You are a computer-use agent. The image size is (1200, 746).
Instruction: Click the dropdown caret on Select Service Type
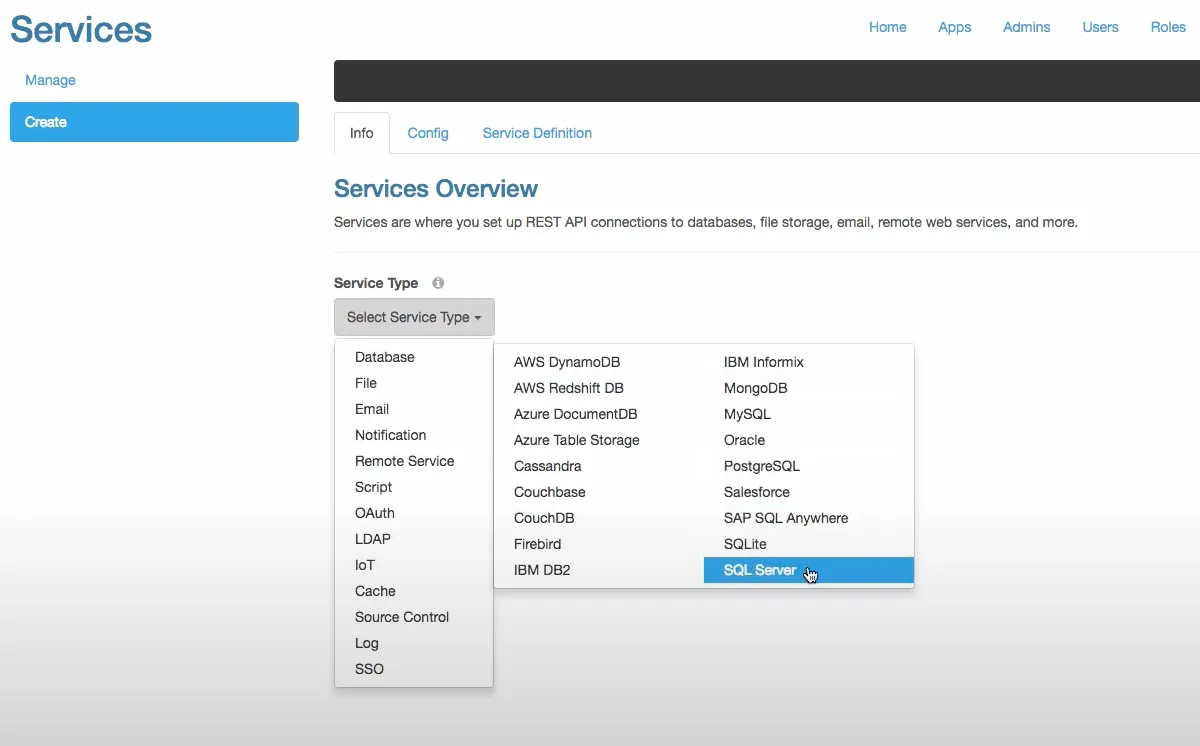pos(478,317)
